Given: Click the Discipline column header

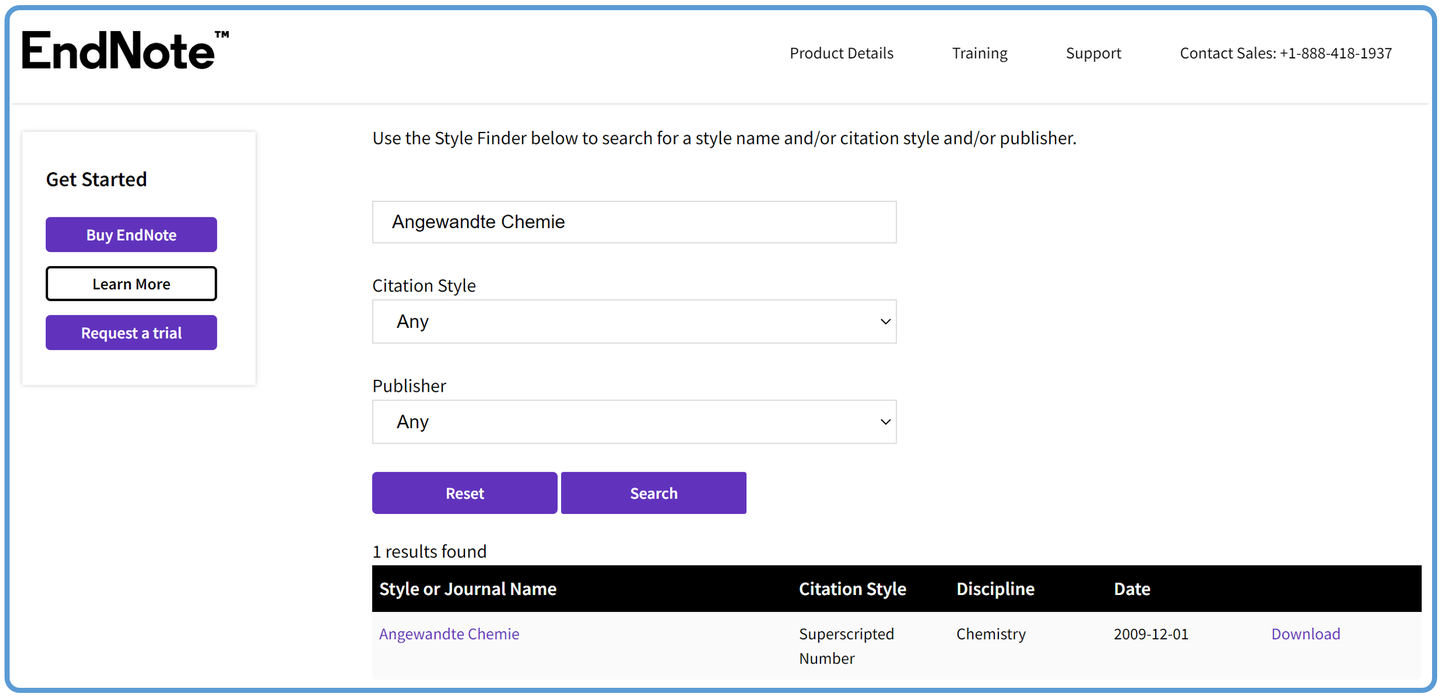Looking at the screenshot, I should coord(995,589).
